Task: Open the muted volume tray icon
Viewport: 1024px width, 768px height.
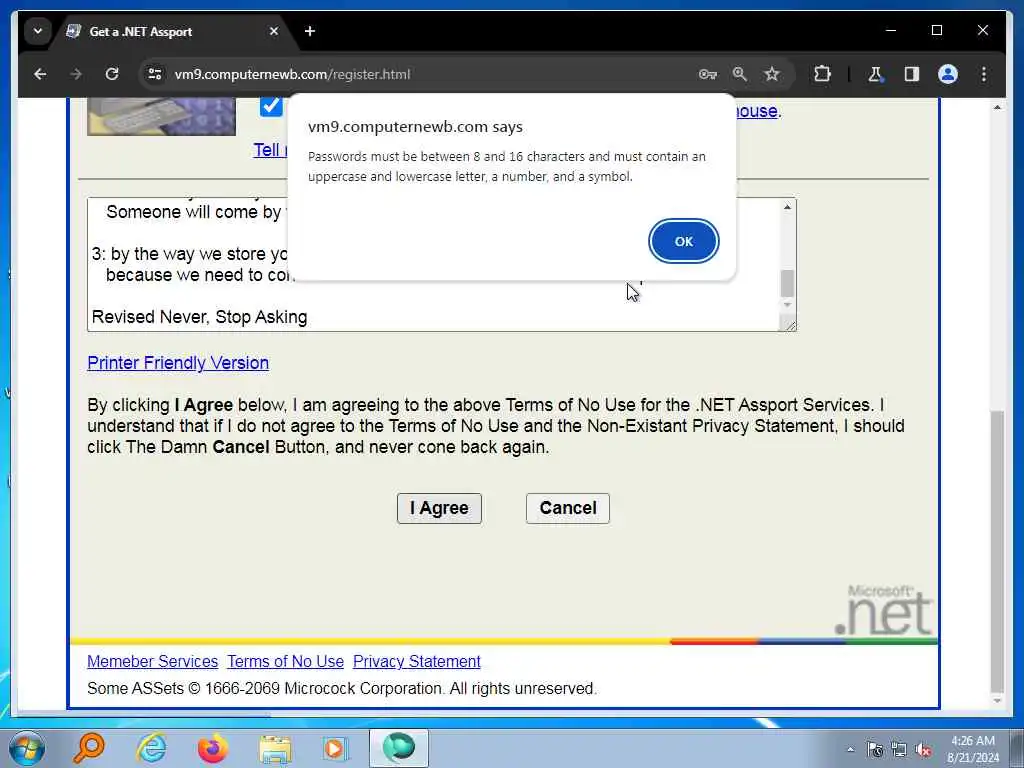Action: coord(923,750)
